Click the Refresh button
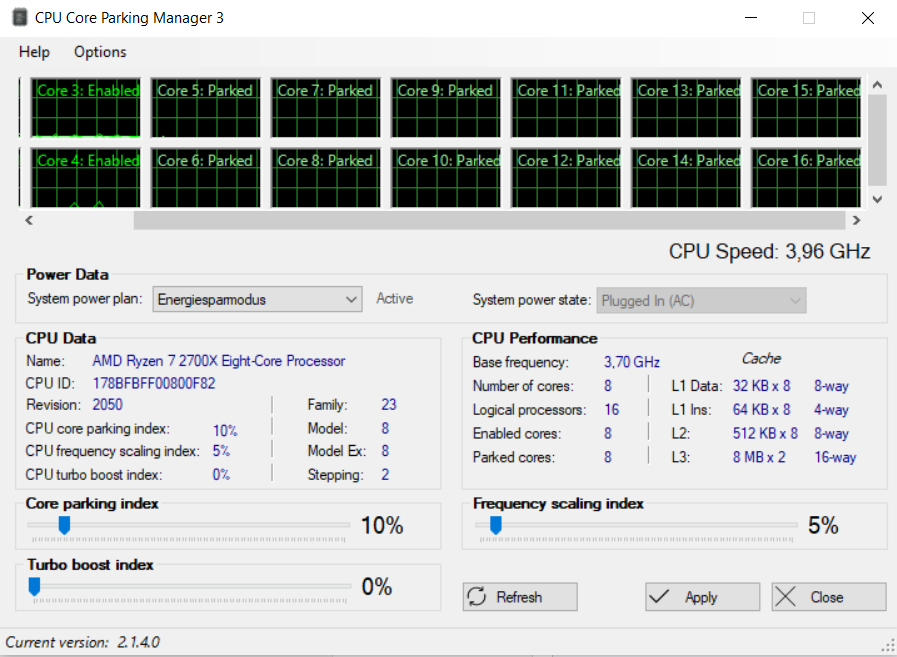This screenshot has width=897, height=657. tap(520, 597)
